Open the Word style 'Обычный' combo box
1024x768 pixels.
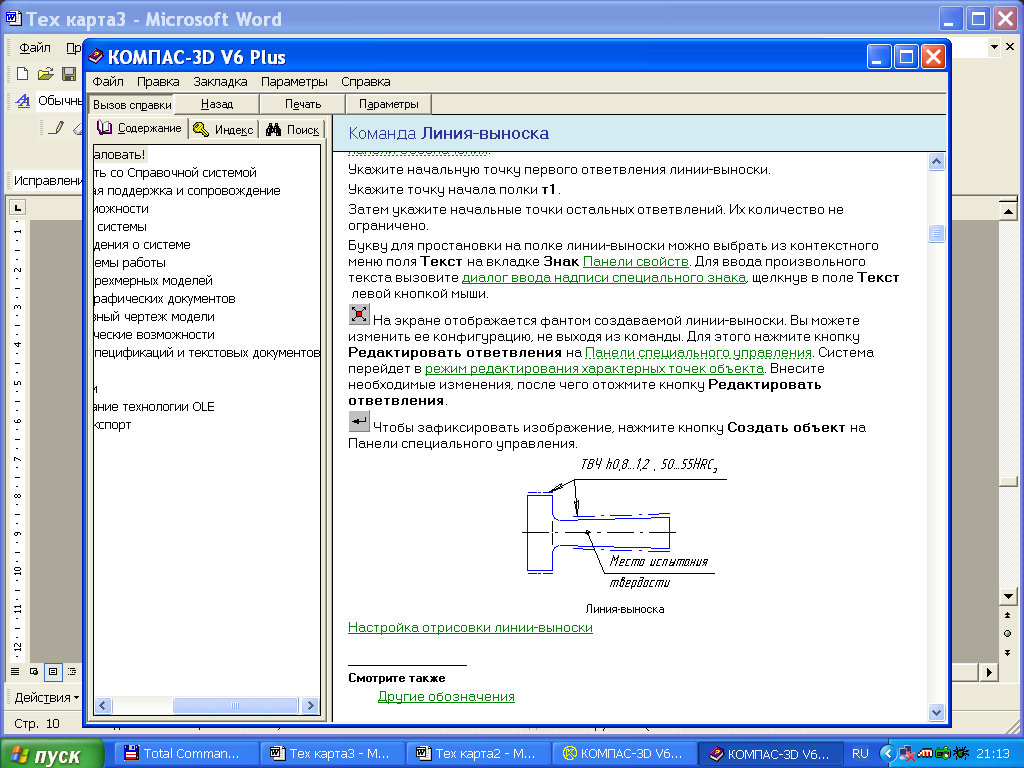(x=57, y=101)
